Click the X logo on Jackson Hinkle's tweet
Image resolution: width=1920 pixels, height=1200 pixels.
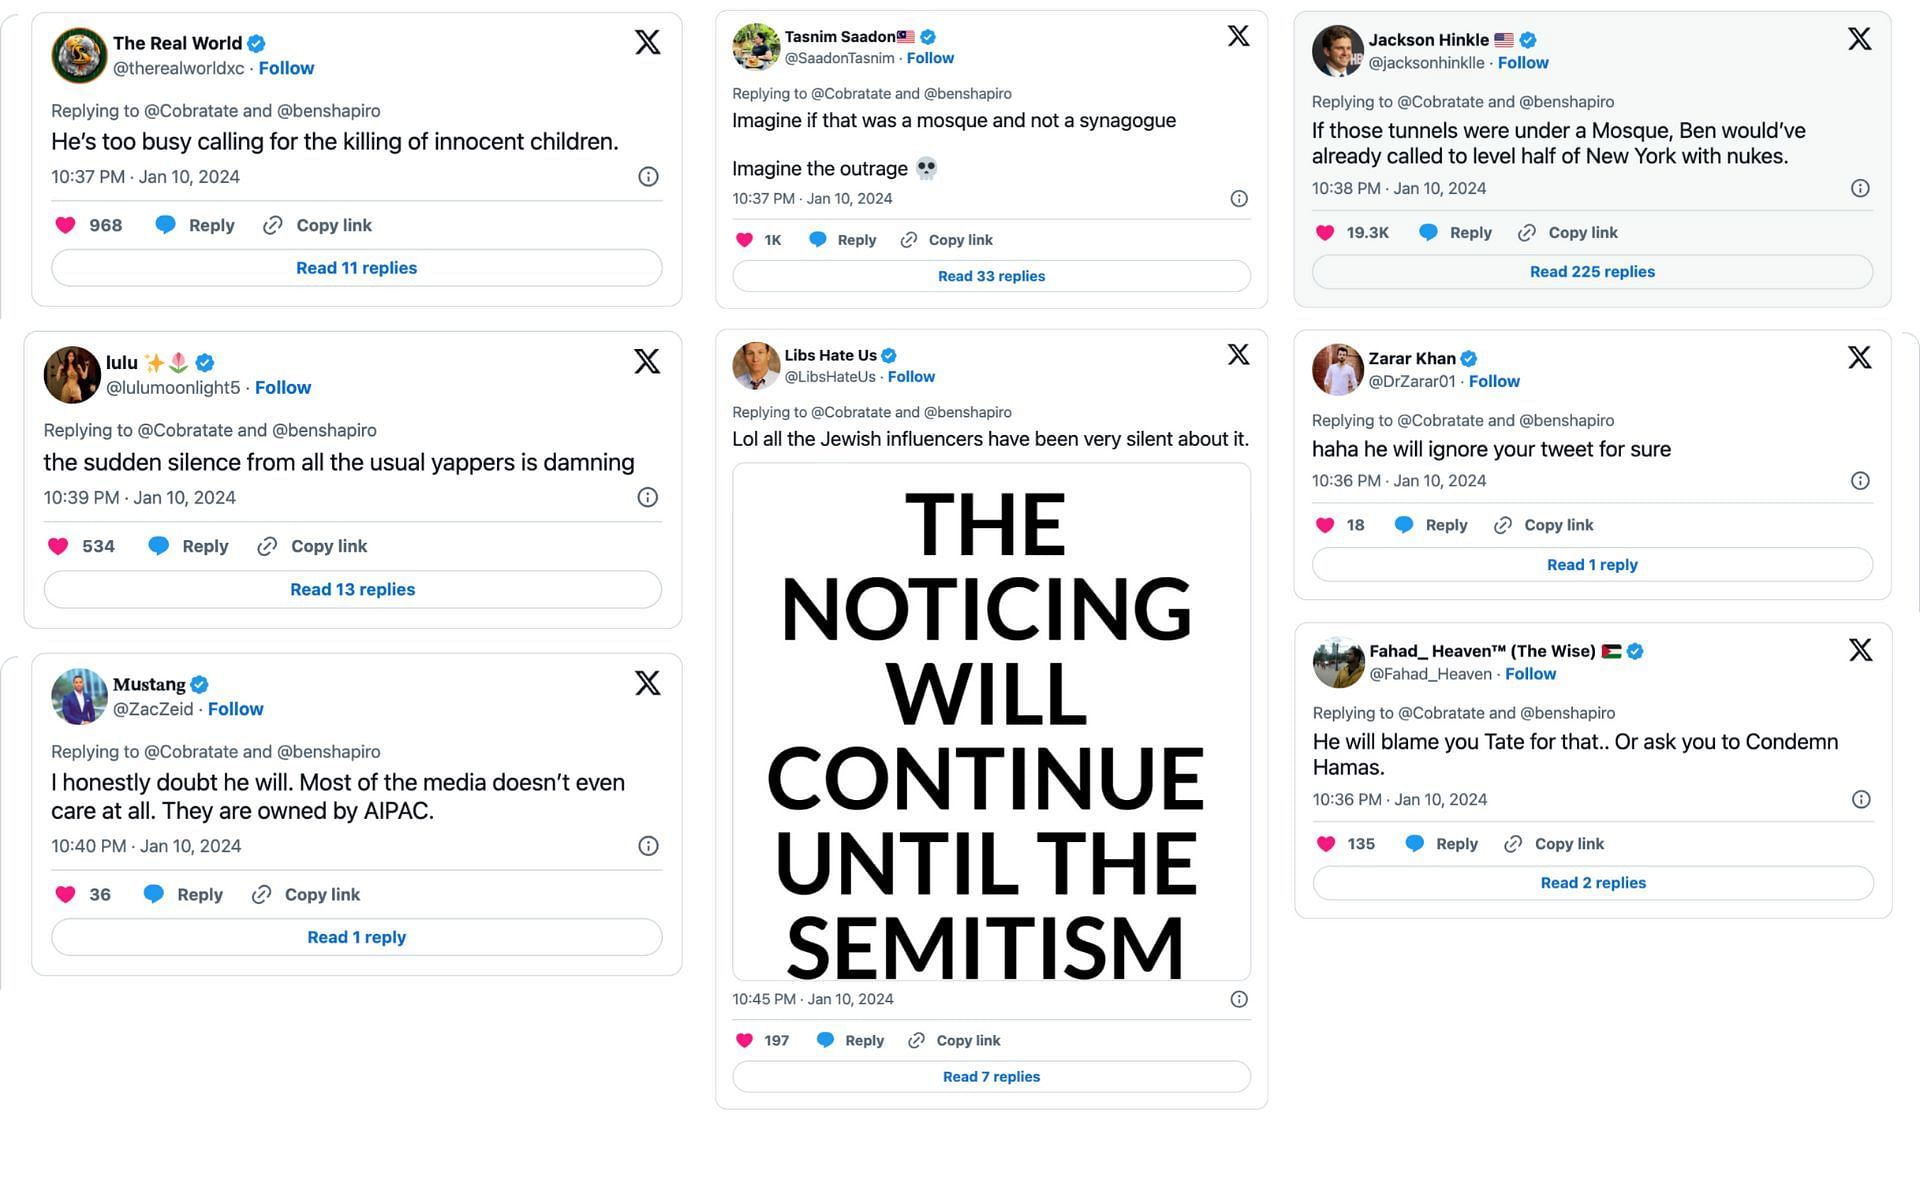pos(1859,39)
